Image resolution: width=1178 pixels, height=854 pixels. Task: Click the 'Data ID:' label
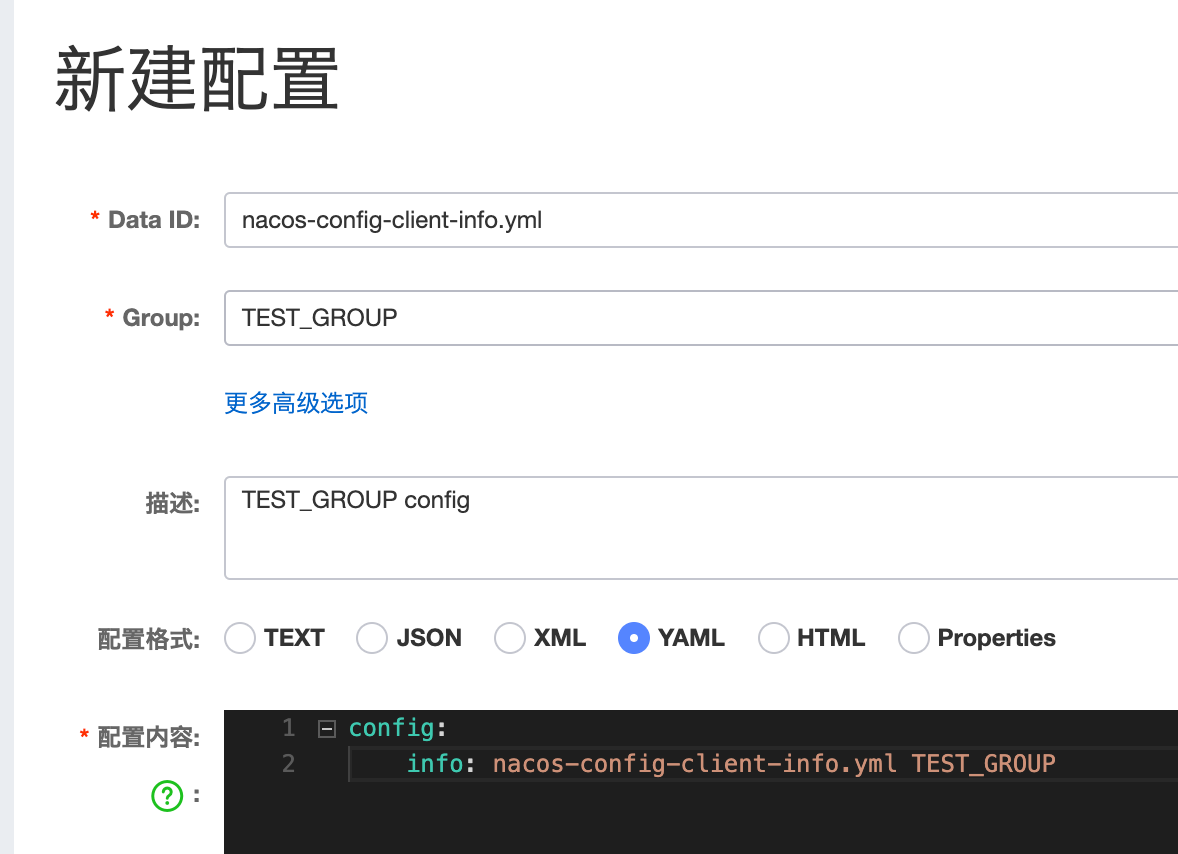[x=154, y=220]
